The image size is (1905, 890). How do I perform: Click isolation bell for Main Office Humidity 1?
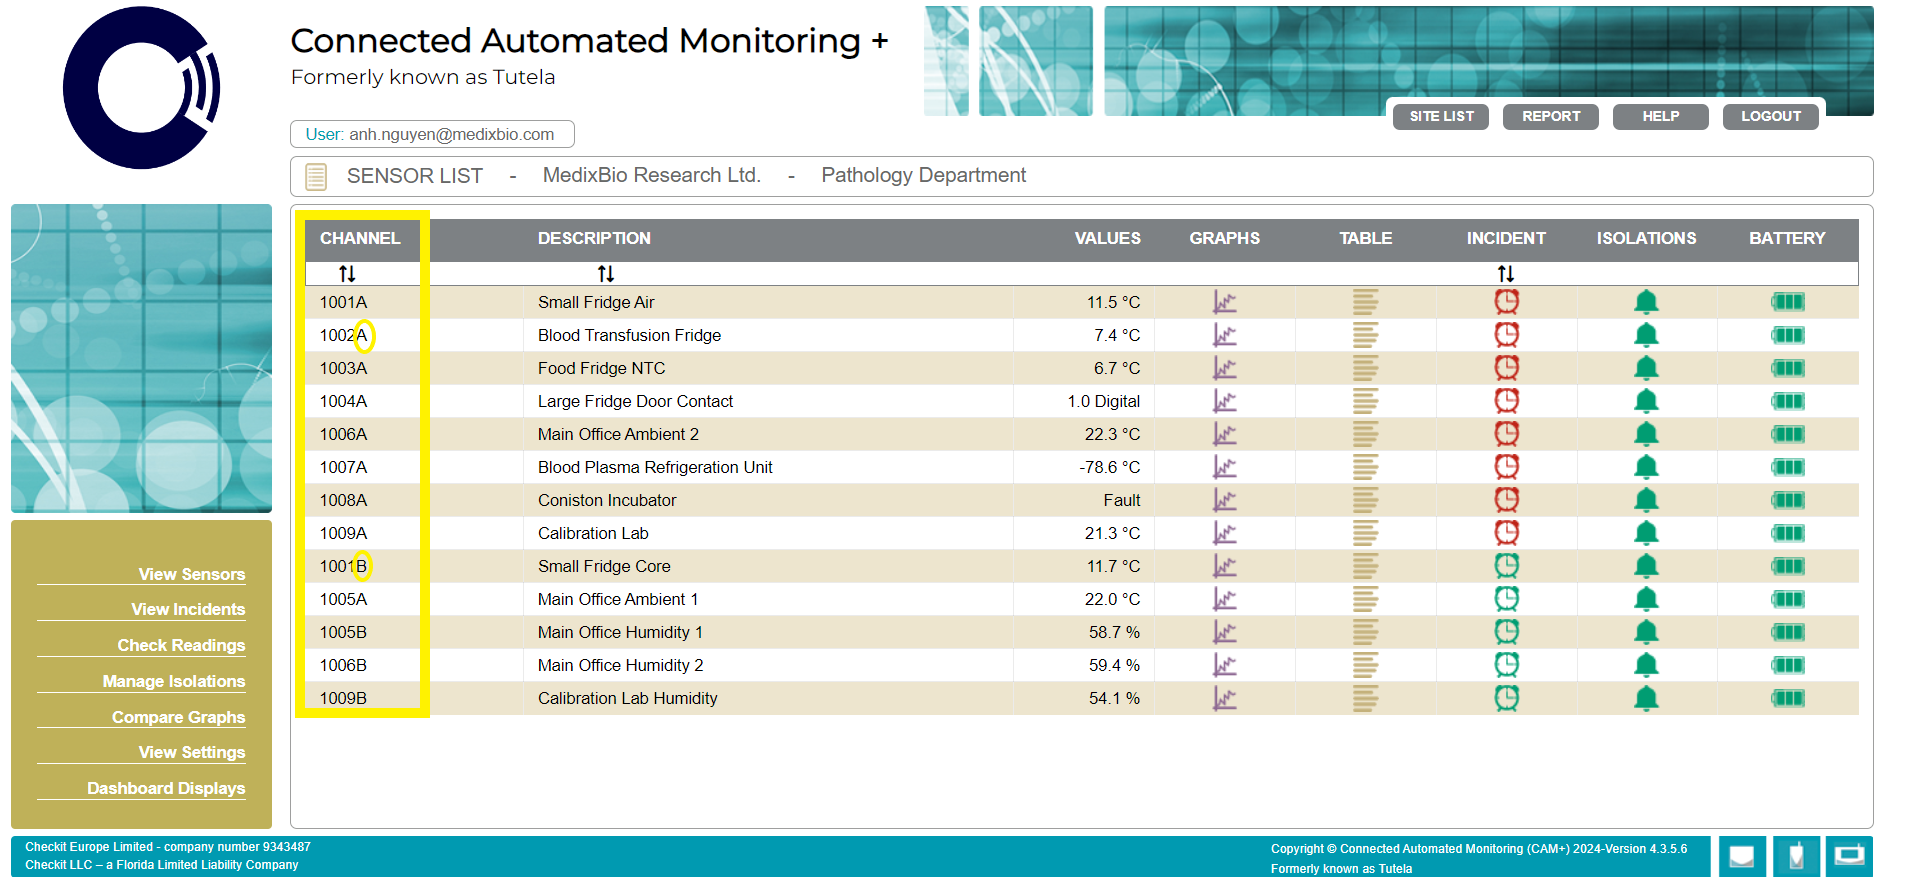pyautogui.click(x=1646, y=632)
